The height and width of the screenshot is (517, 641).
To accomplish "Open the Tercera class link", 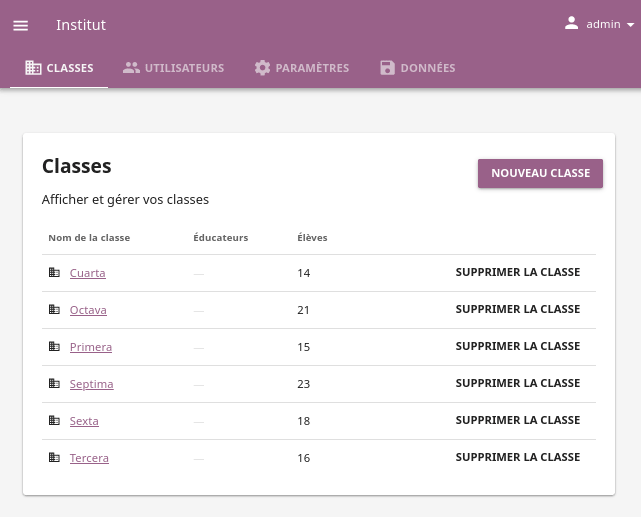I will pyautogui.click(x=89, y=458).
